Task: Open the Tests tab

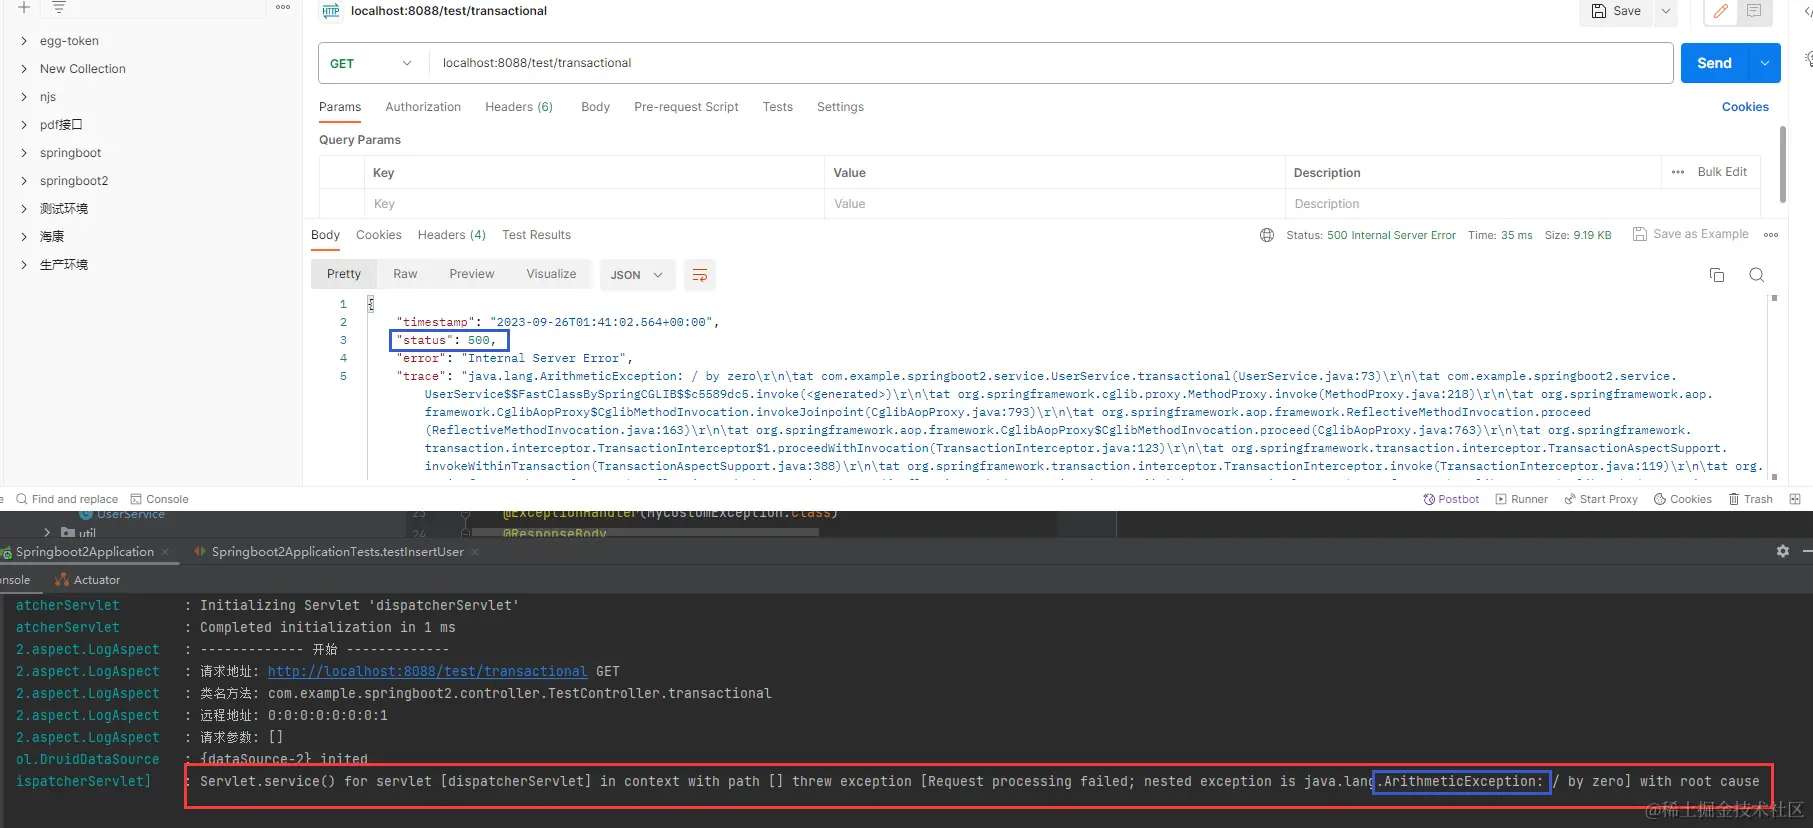Action: click(x=778, y=107)
